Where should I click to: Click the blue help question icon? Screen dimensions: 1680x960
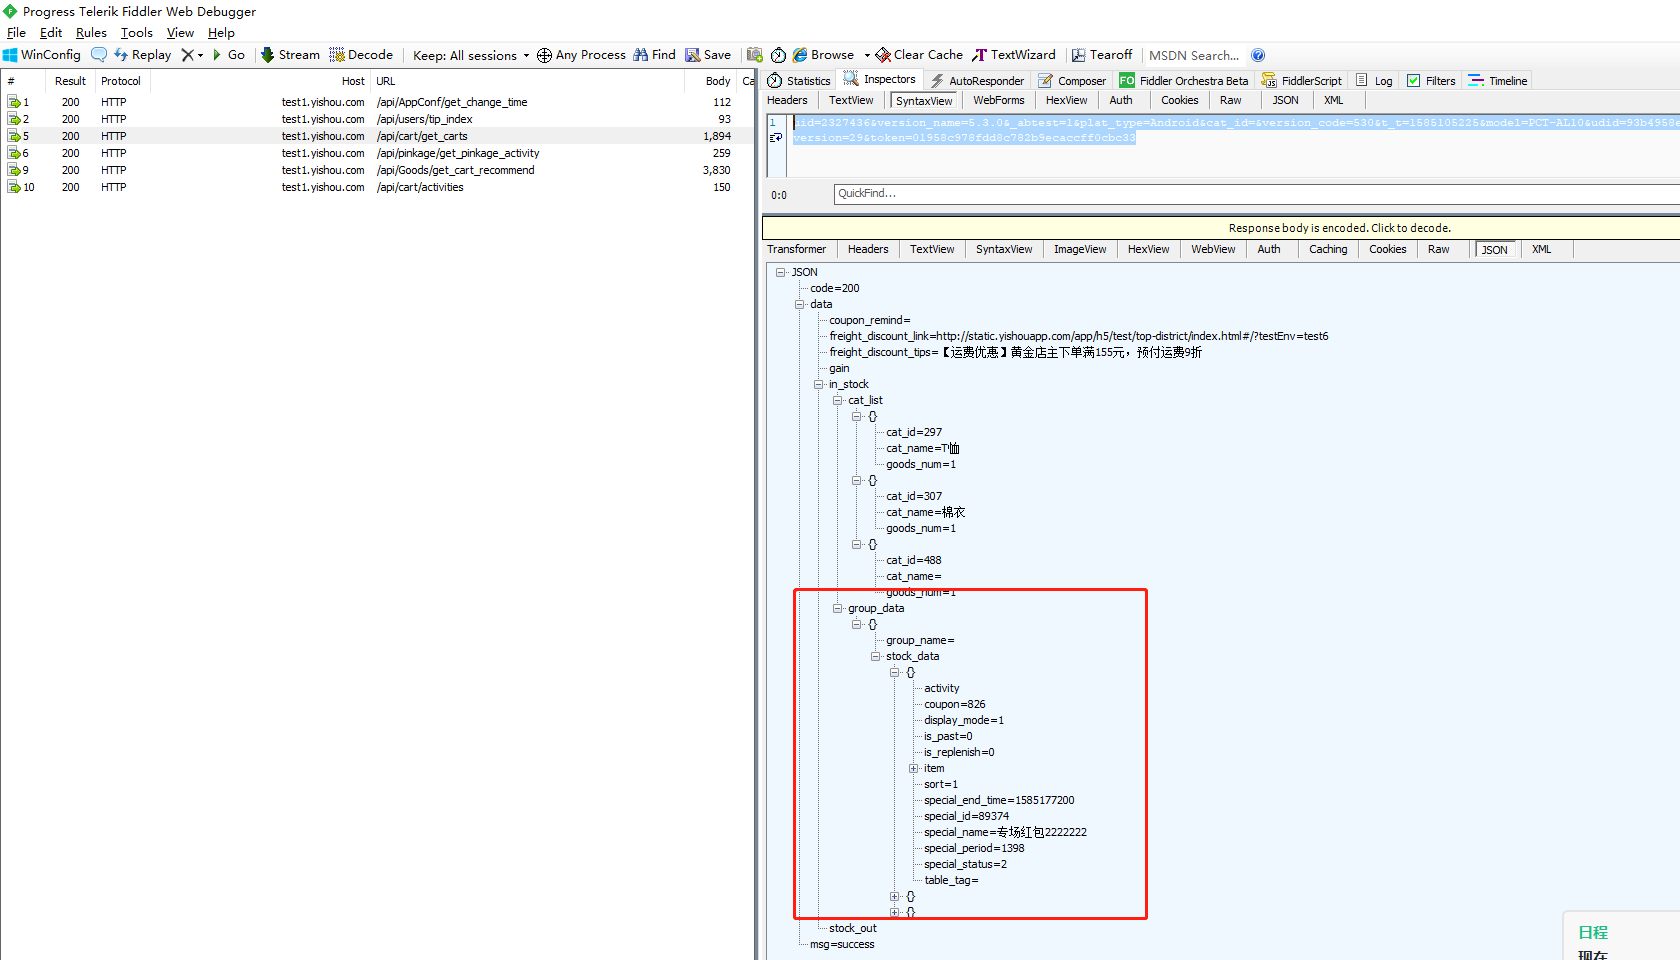(1258, 55)
